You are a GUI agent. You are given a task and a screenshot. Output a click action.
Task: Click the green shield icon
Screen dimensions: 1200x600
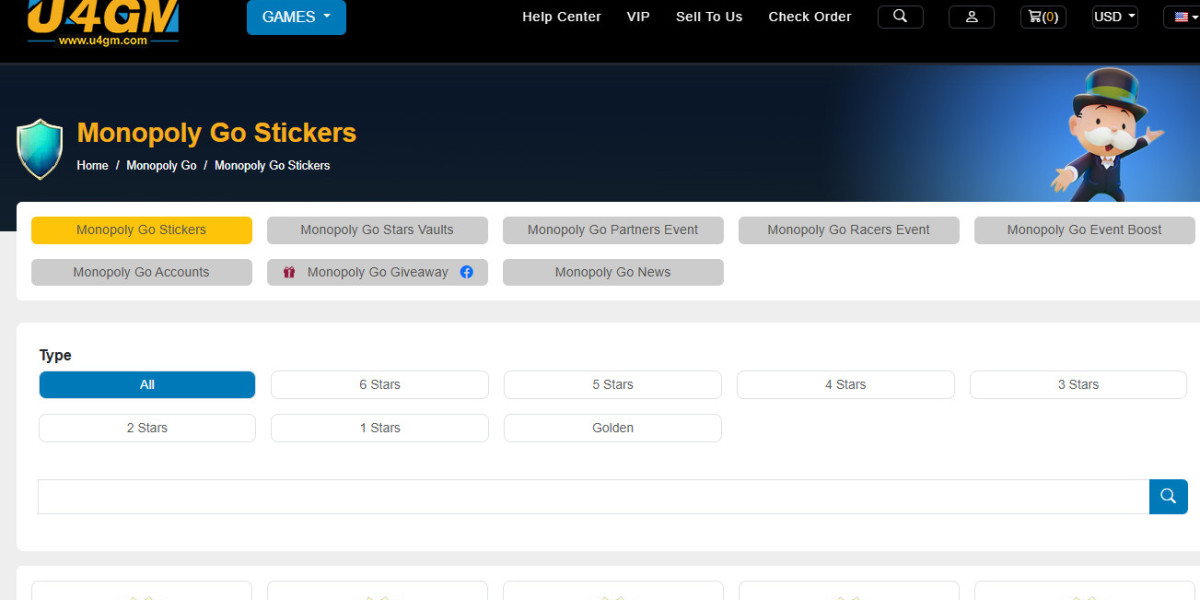pyautogui.click(x=40, y=149)
